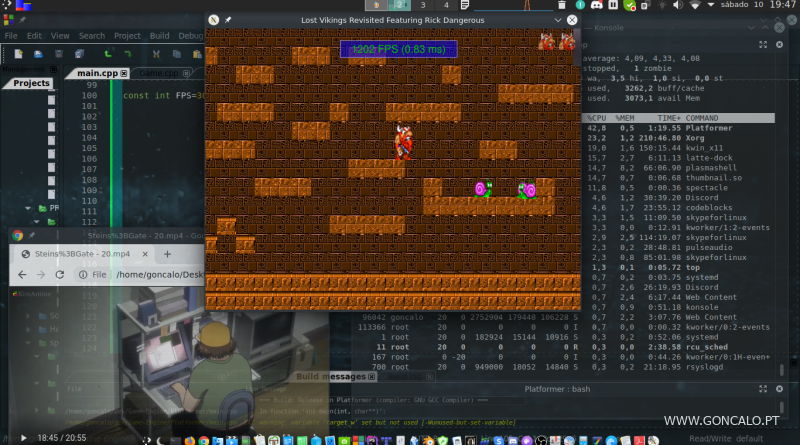Viewport: 800px width, 445px height.
Task: Close the main.cpp tab with its x
Action: [x=123, y=73]
